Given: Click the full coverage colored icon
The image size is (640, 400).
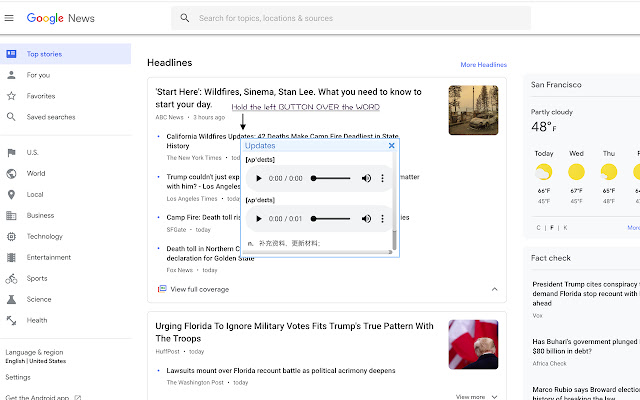Looking at the screenshot, I should (x=162, y=289).
